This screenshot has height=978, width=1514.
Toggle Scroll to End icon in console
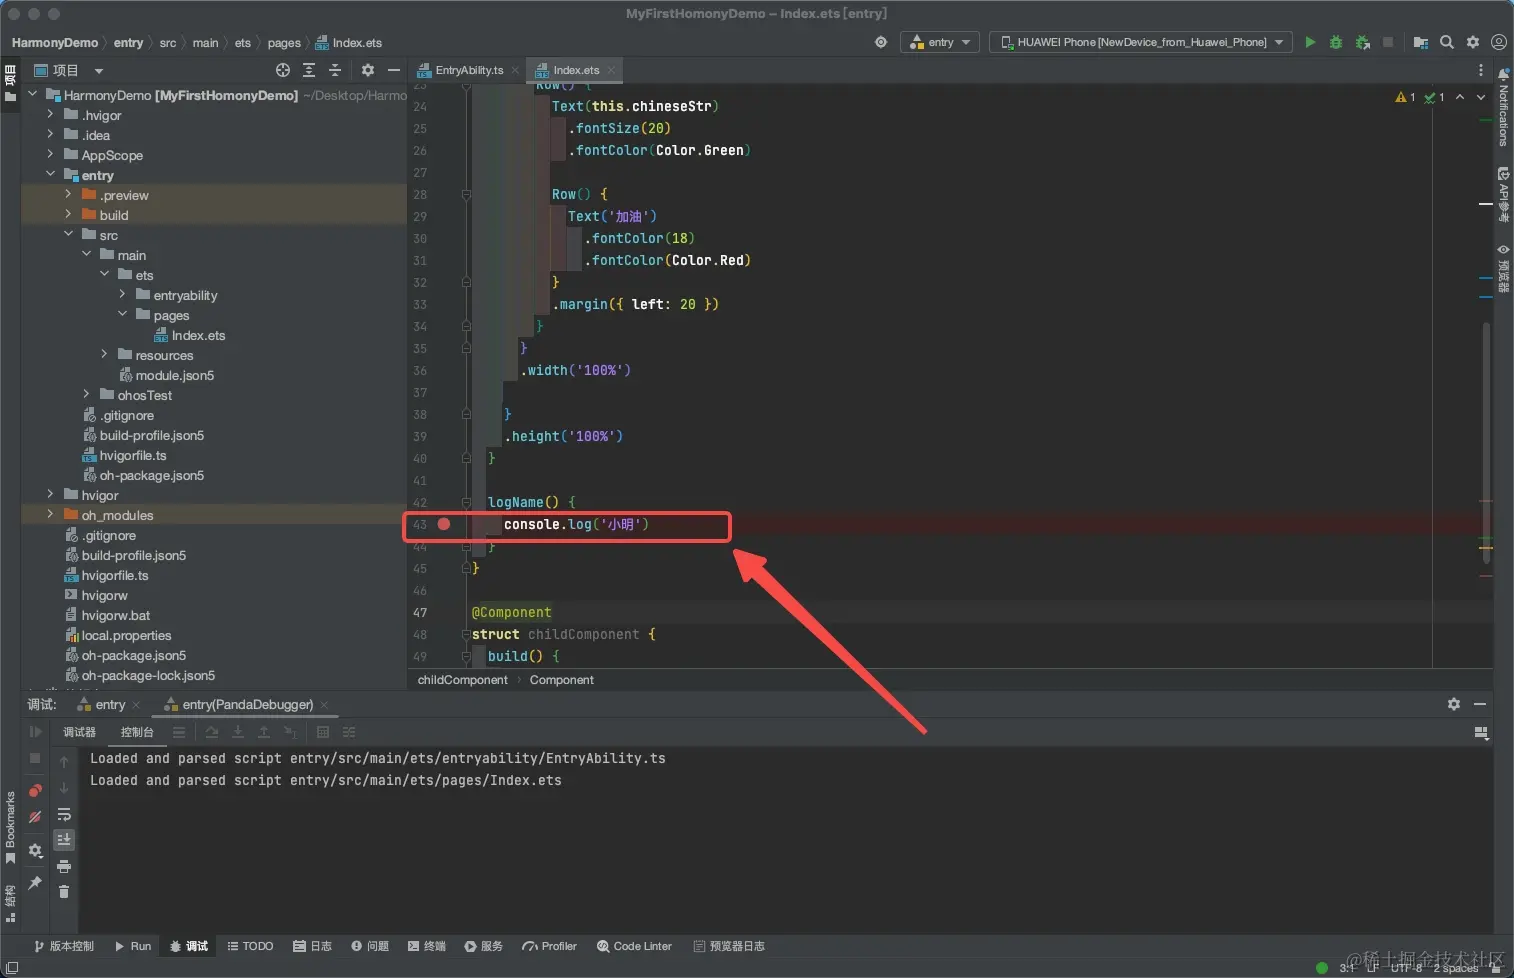tap(64, 840)
